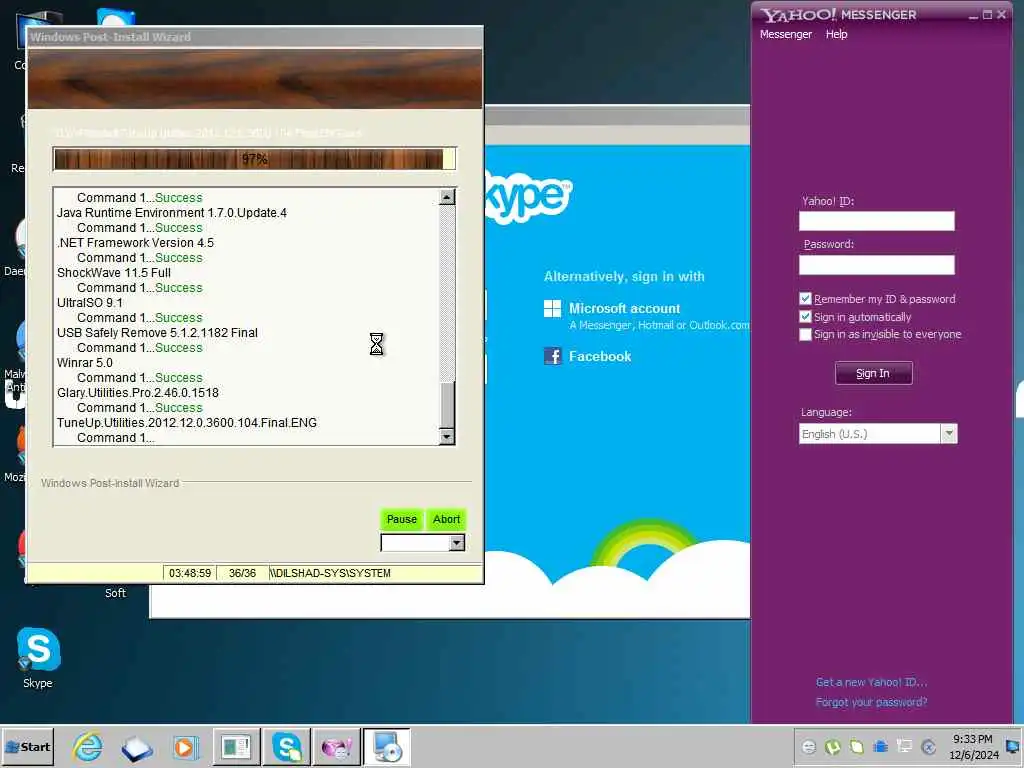Open the network connection tray icon
This screenshot has height=768, width=1024.
tap(904, 746)
